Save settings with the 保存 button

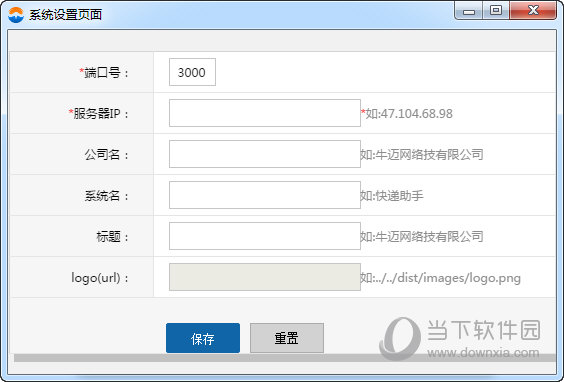coord(203,338)
